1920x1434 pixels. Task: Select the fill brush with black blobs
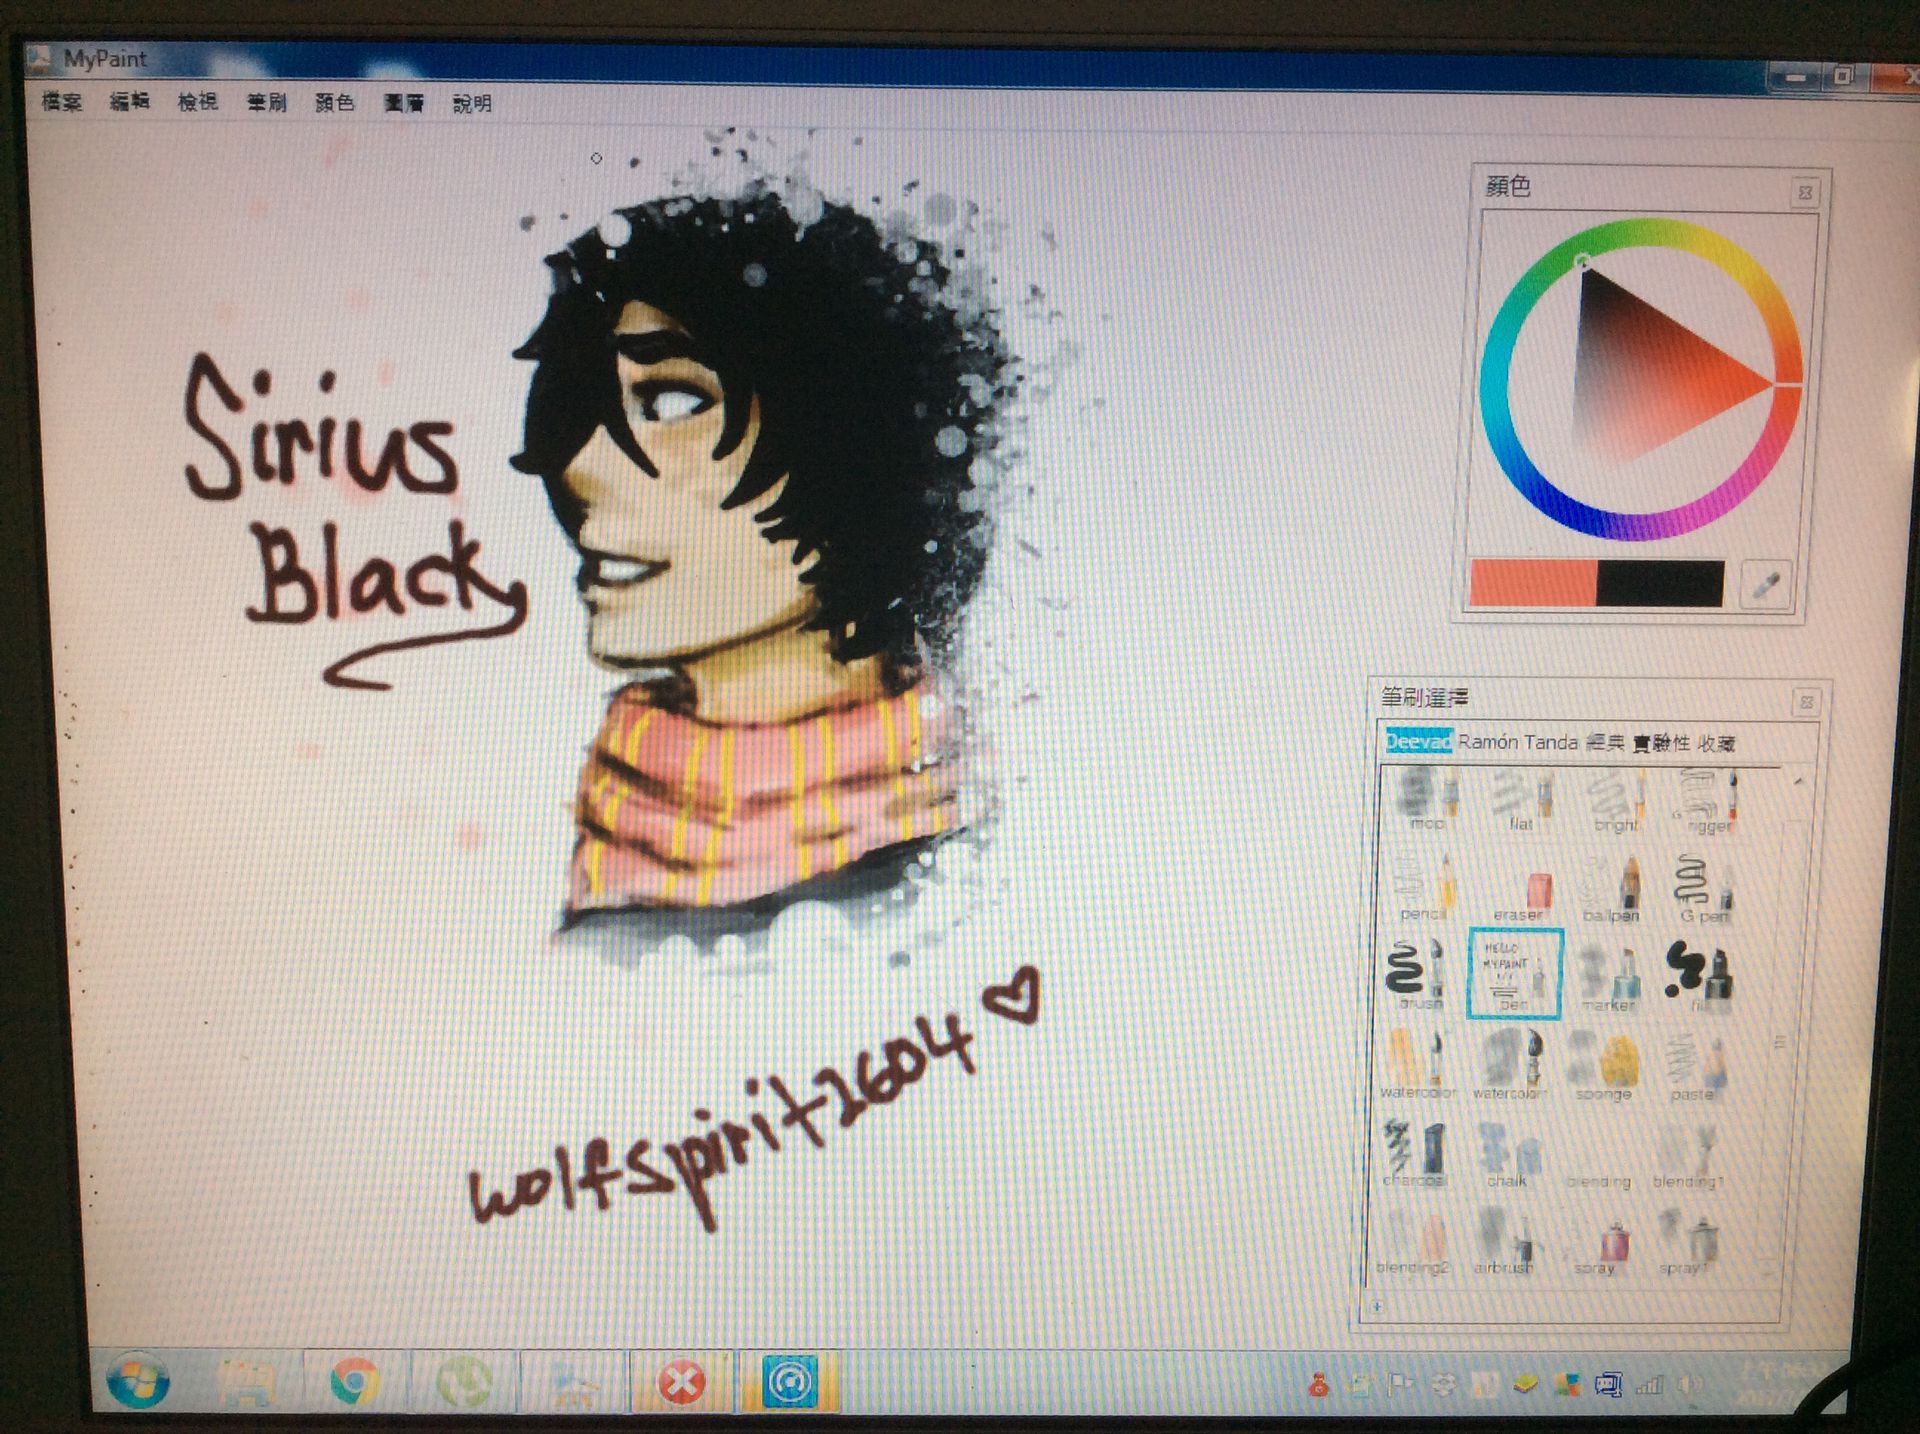tap(1699, 974)
